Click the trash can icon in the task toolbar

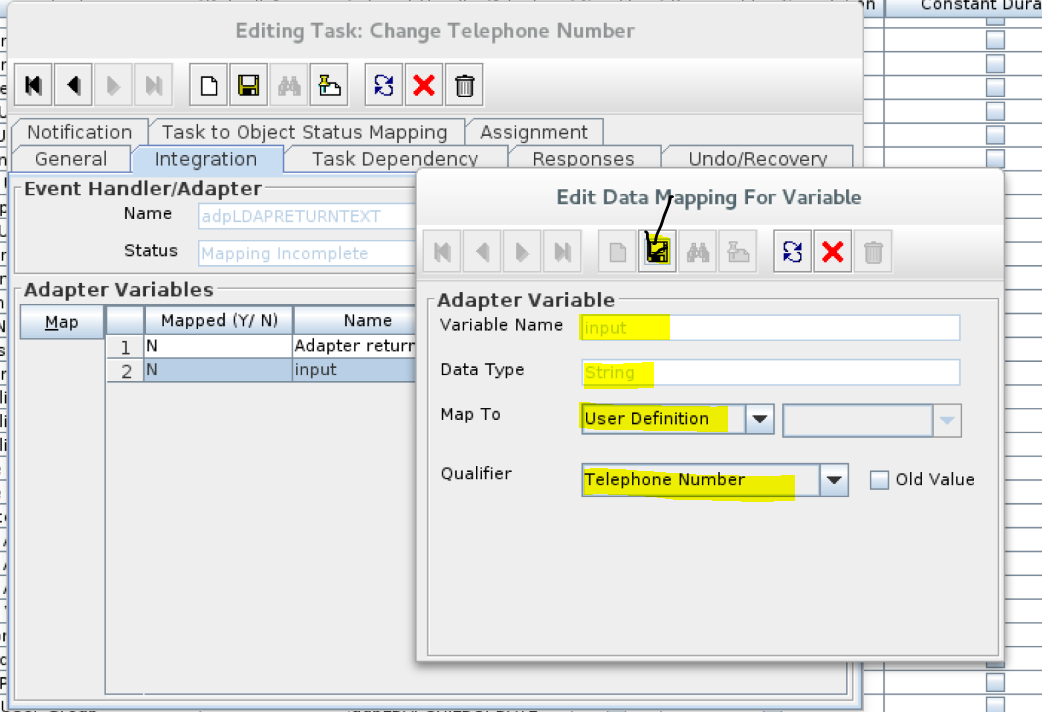(x=463, y=84)
